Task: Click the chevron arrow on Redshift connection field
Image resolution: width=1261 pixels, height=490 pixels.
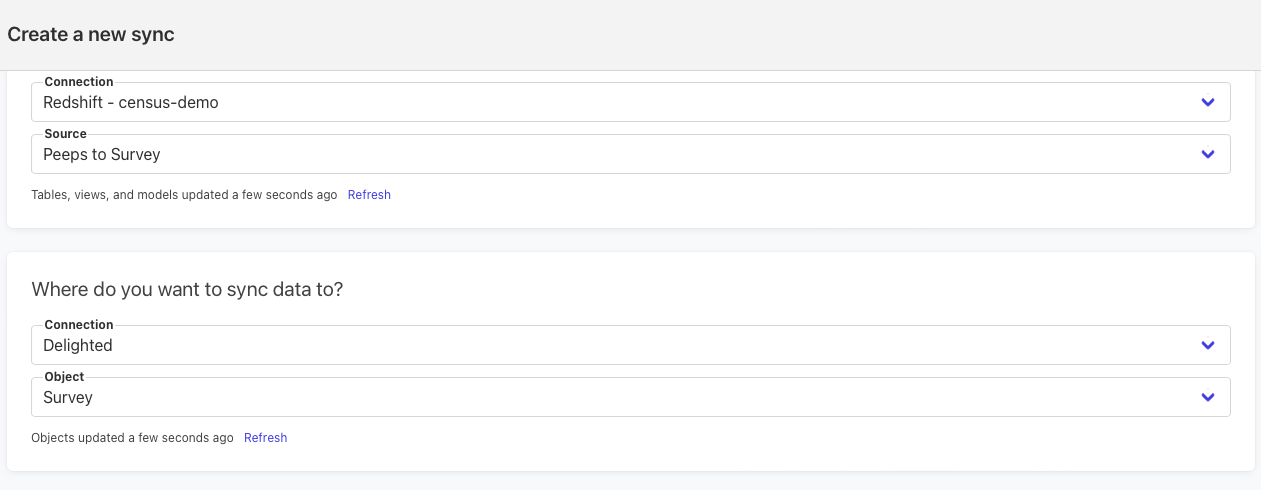Action: click(x=1207, y=102)
